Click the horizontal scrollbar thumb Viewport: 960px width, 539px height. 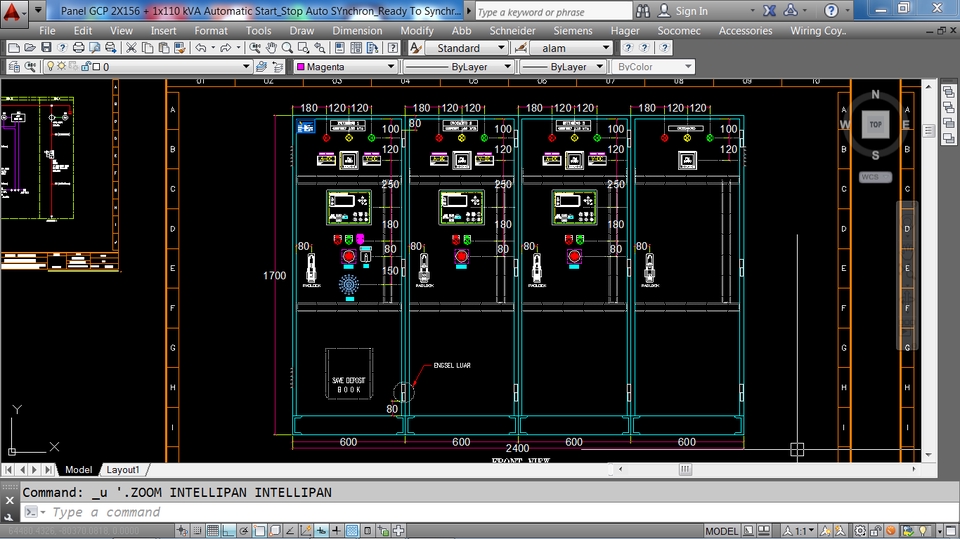[685, 469]
